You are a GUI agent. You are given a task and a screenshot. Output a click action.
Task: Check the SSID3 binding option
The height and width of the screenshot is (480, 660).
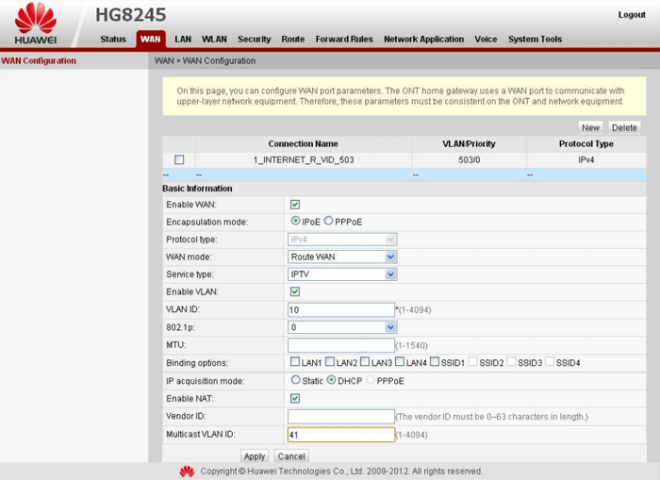(511, 362)
